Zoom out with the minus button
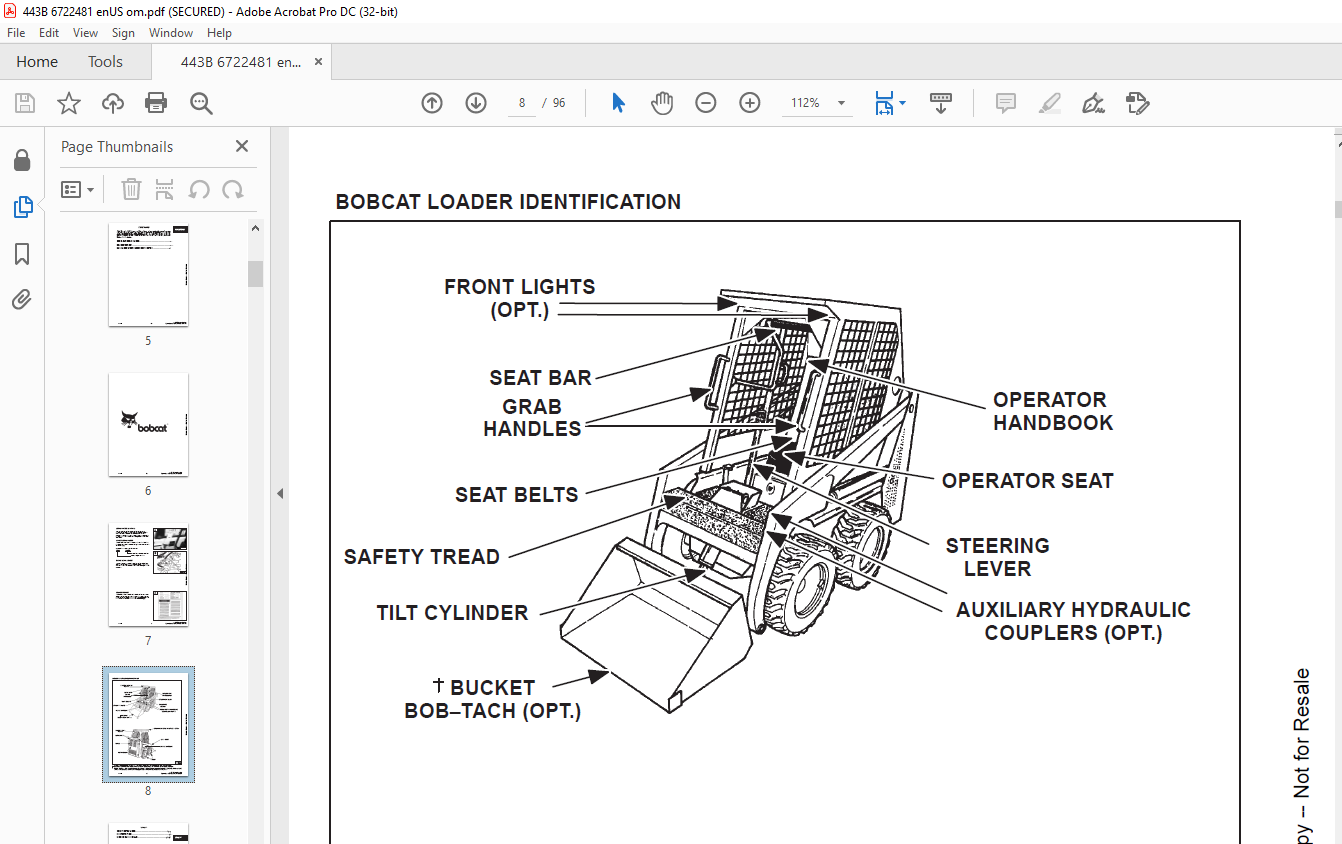This screenshot has height=844, width=1342. [x=706, y=103]
